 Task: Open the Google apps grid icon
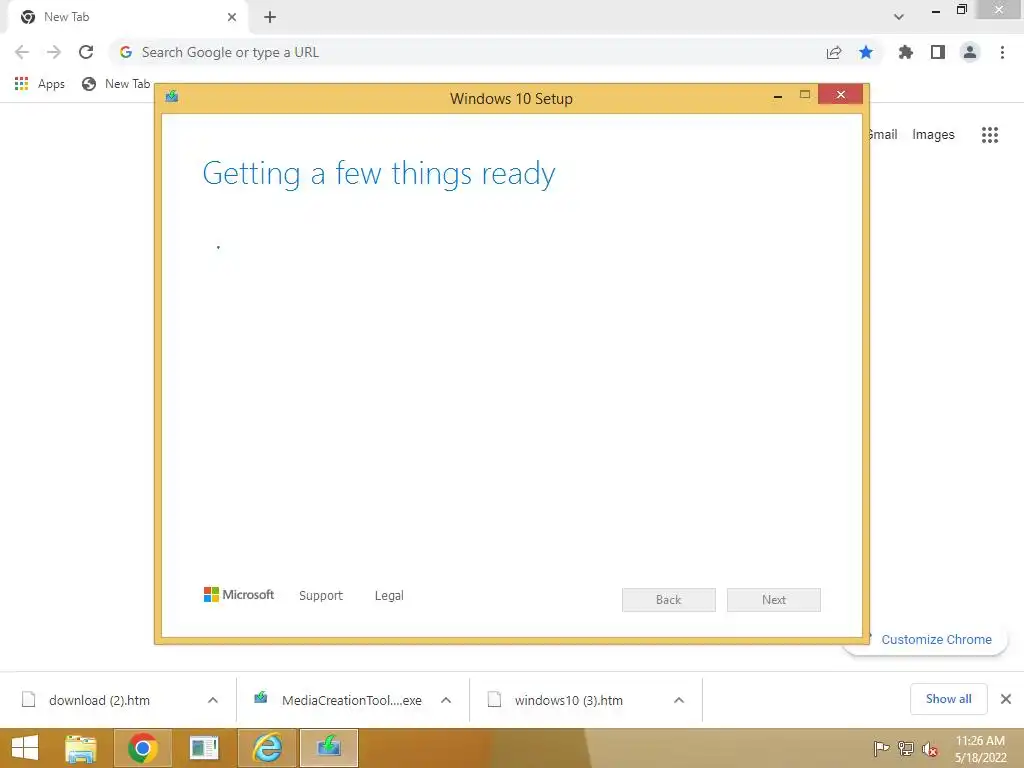pos(990,135)
